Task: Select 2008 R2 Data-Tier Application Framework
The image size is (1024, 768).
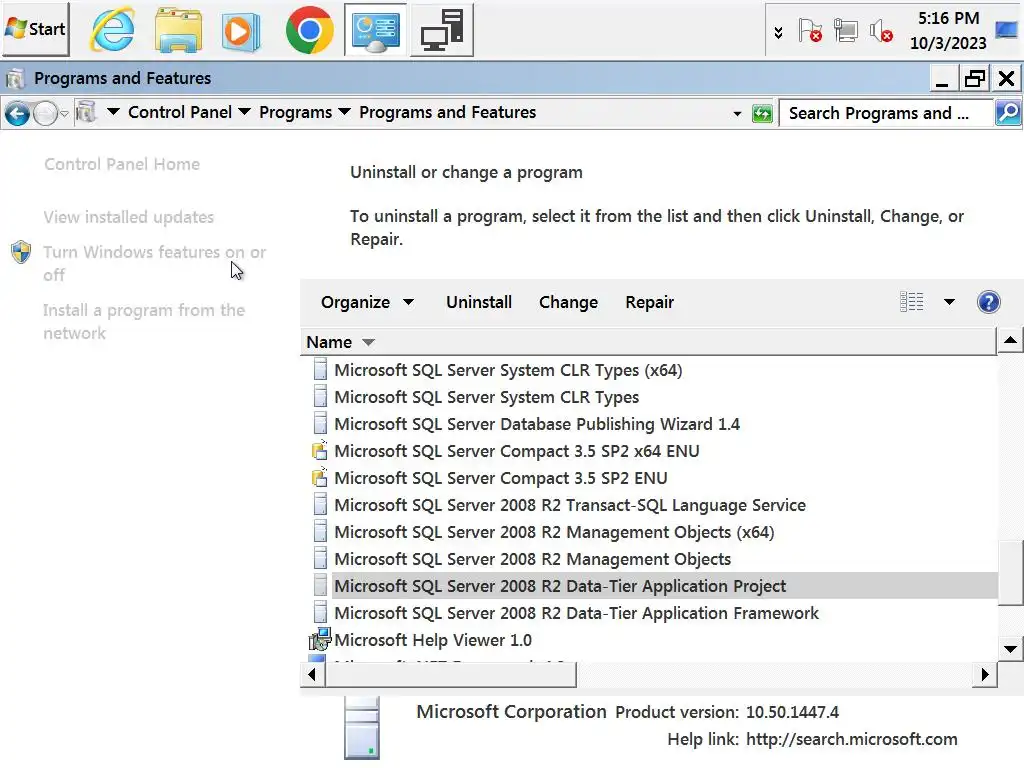Action: 576,613
